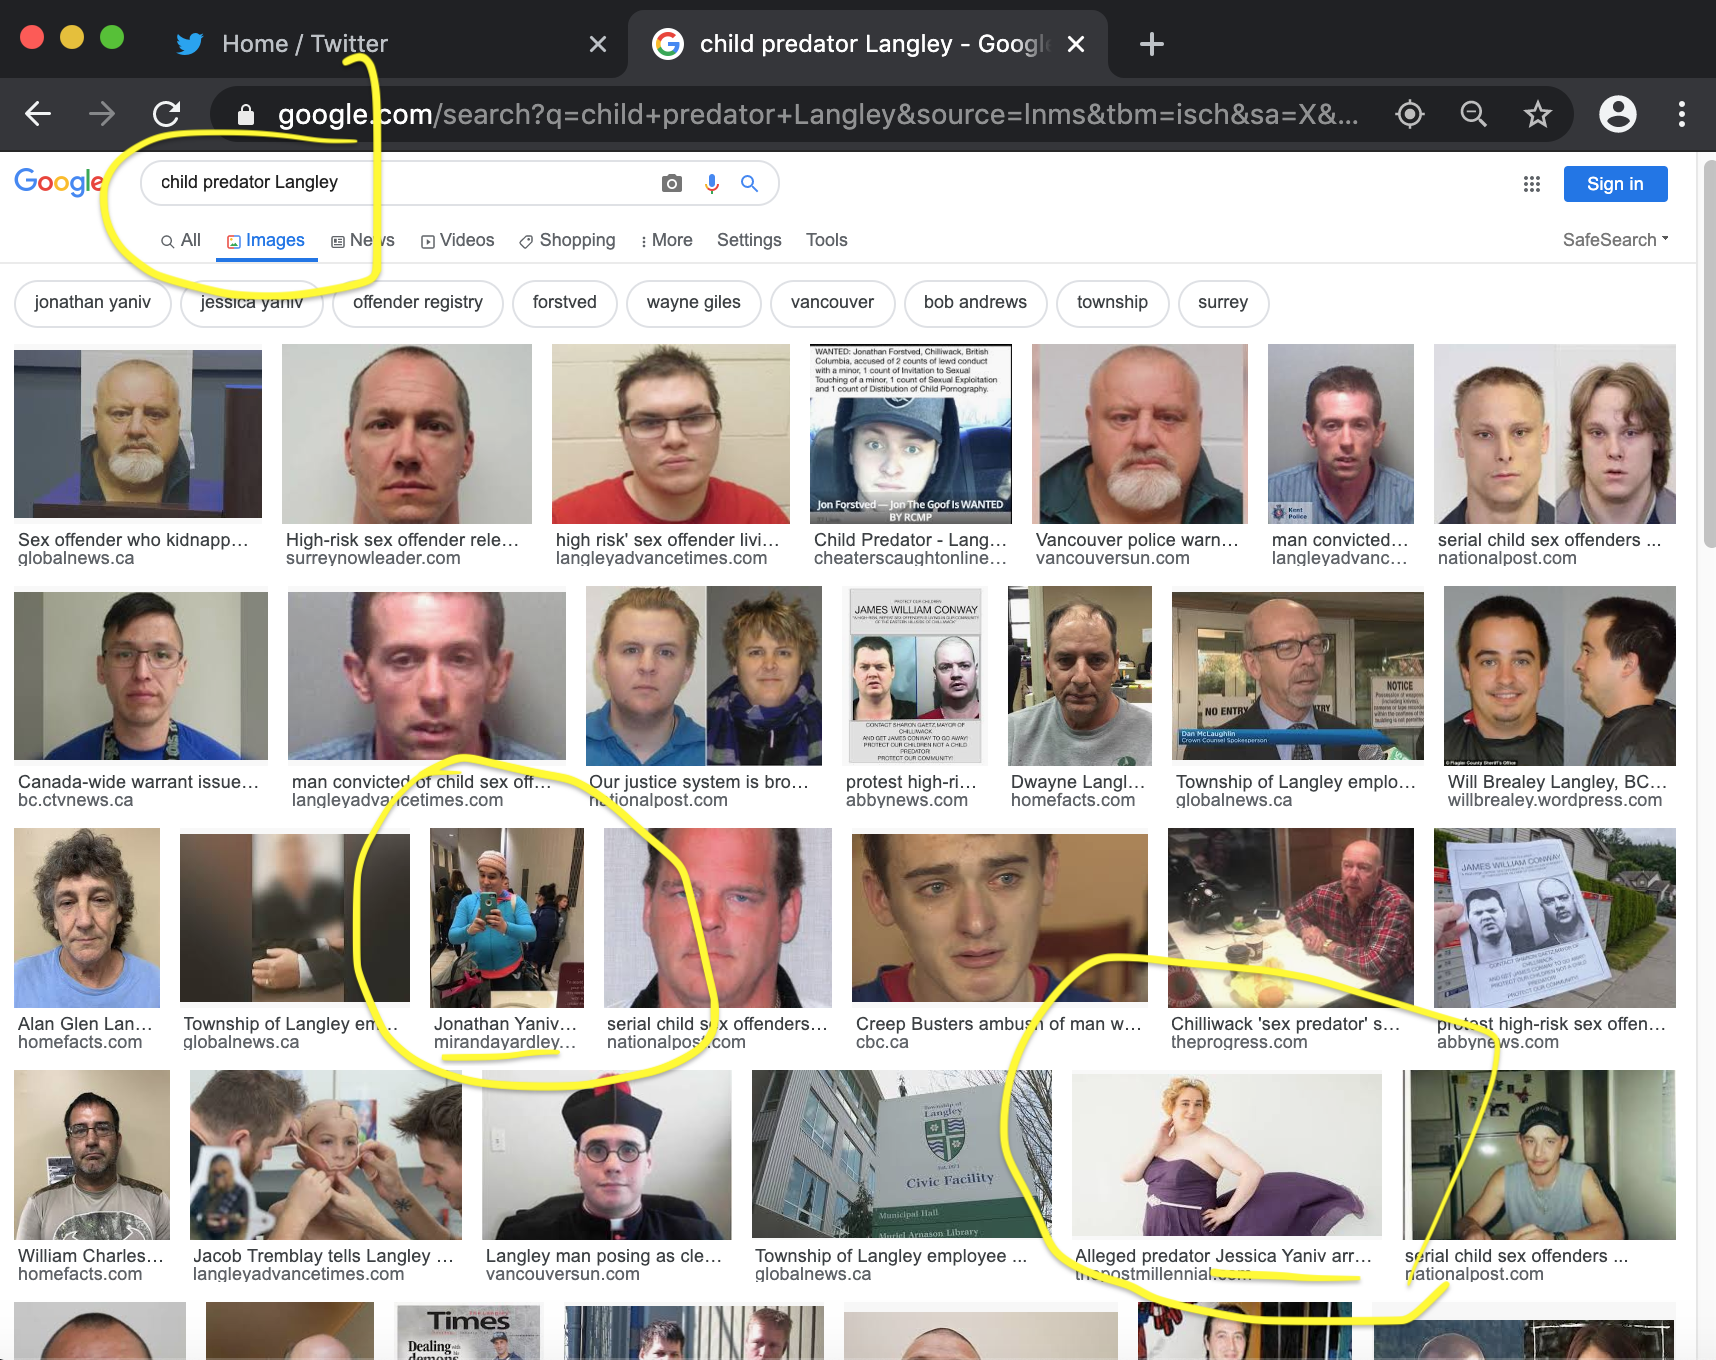Go back using the browser back arrow
Screen dimensions: 1716x1360
coord(38,114)
